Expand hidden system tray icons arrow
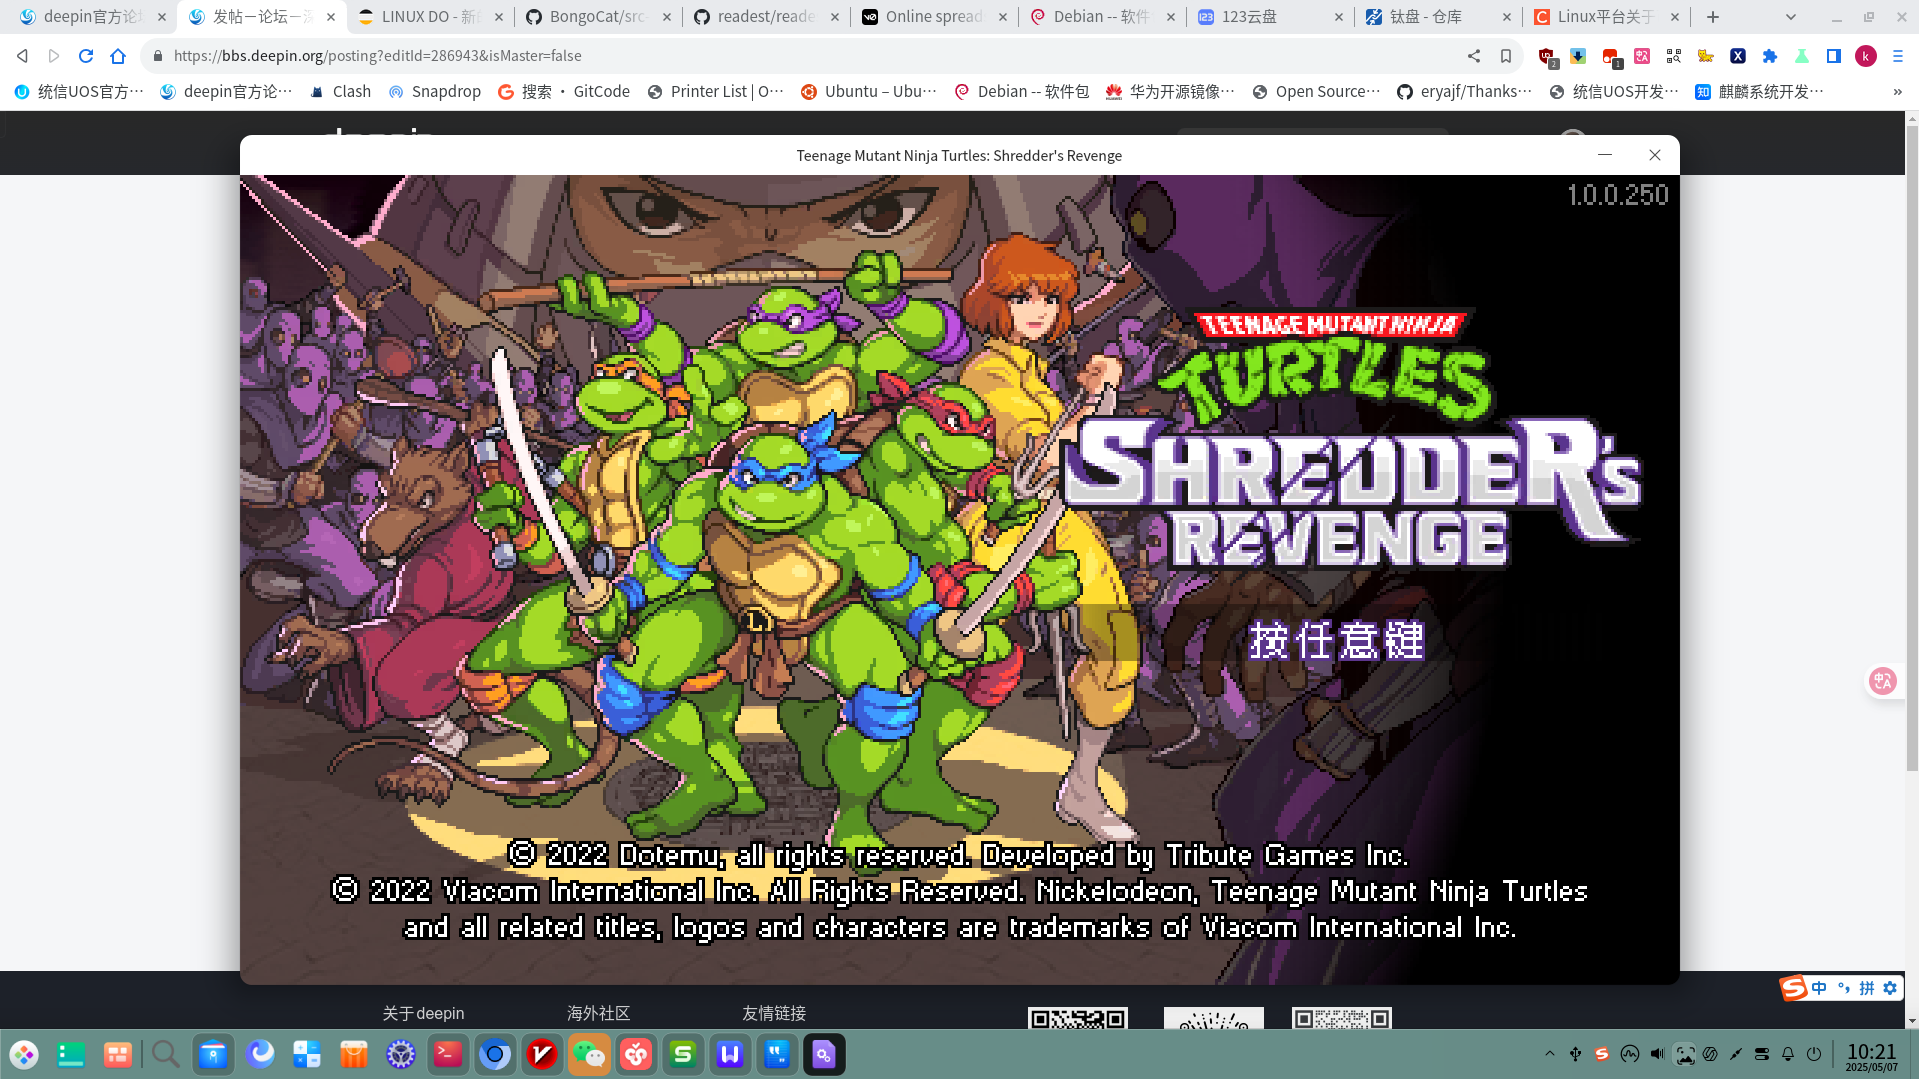1919x1079 pixels. coord(1550,1054)
